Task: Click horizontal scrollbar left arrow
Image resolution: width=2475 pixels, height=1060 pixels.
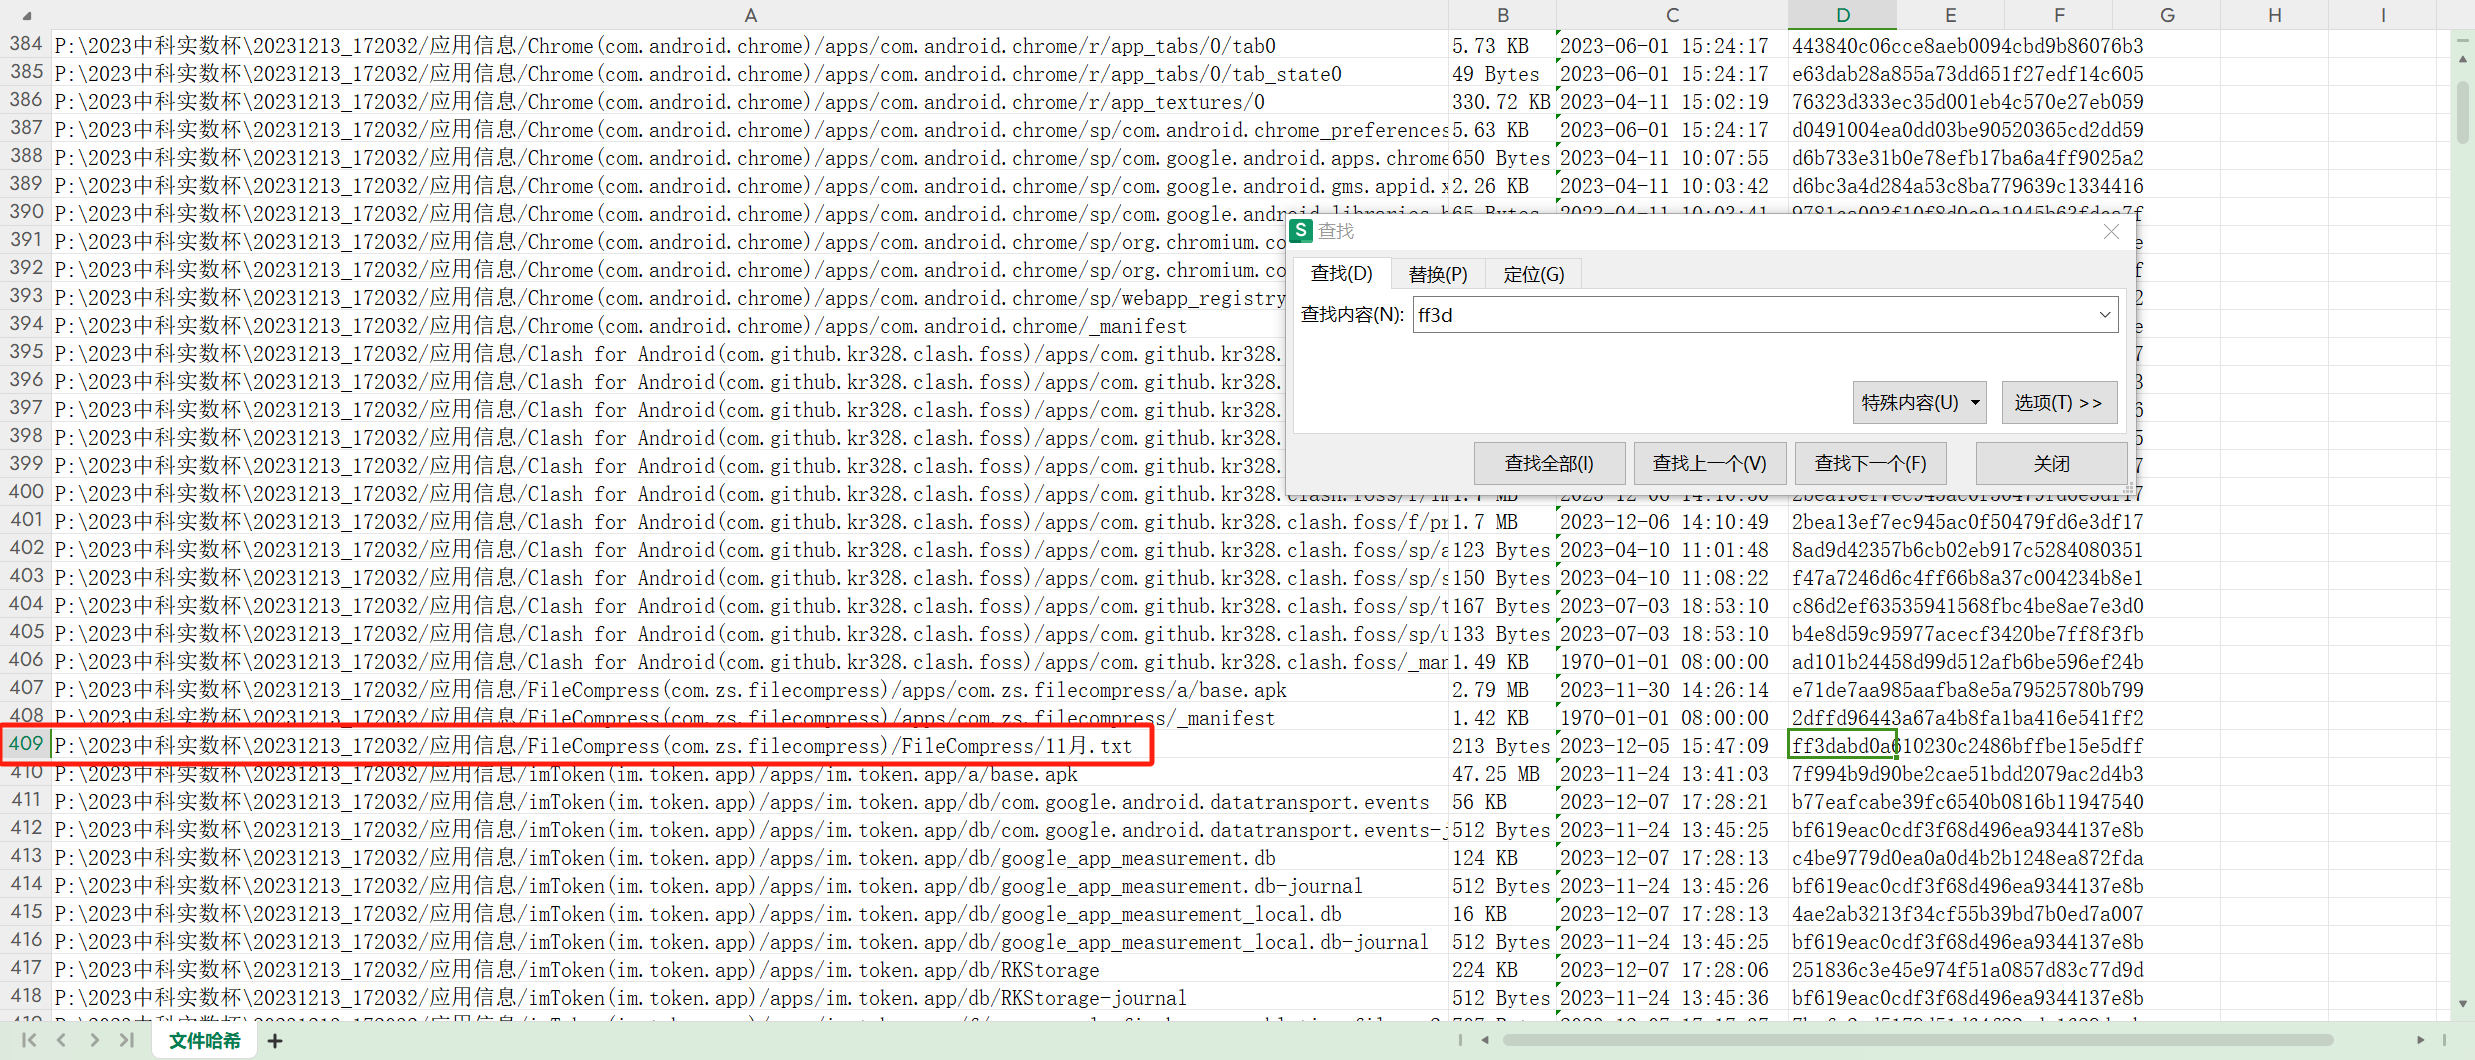Action: click(1486, 1040)
